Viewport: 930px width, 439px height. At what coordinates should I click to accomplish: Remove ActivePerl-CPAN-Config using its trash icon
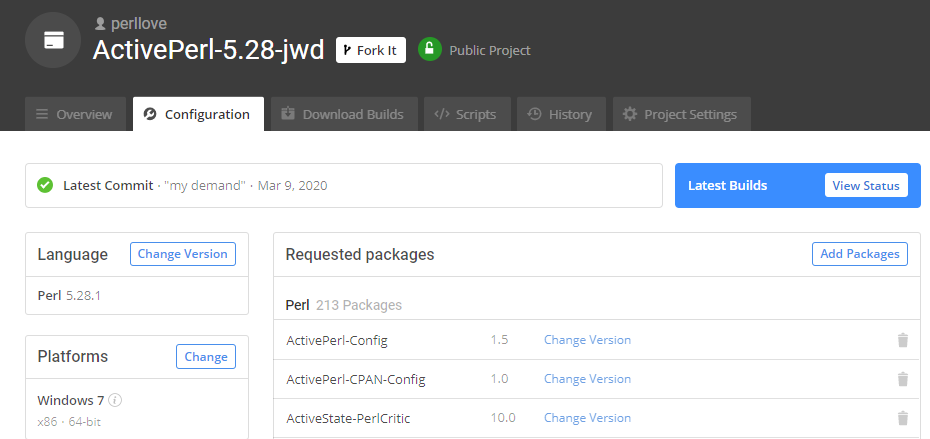902,379
